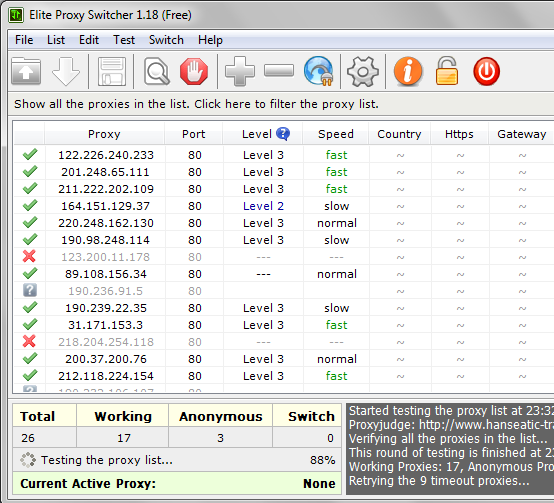Click the open padlock icon
Image resolution: width=554 pixels, height=503 pixels.
click(447, 71)
